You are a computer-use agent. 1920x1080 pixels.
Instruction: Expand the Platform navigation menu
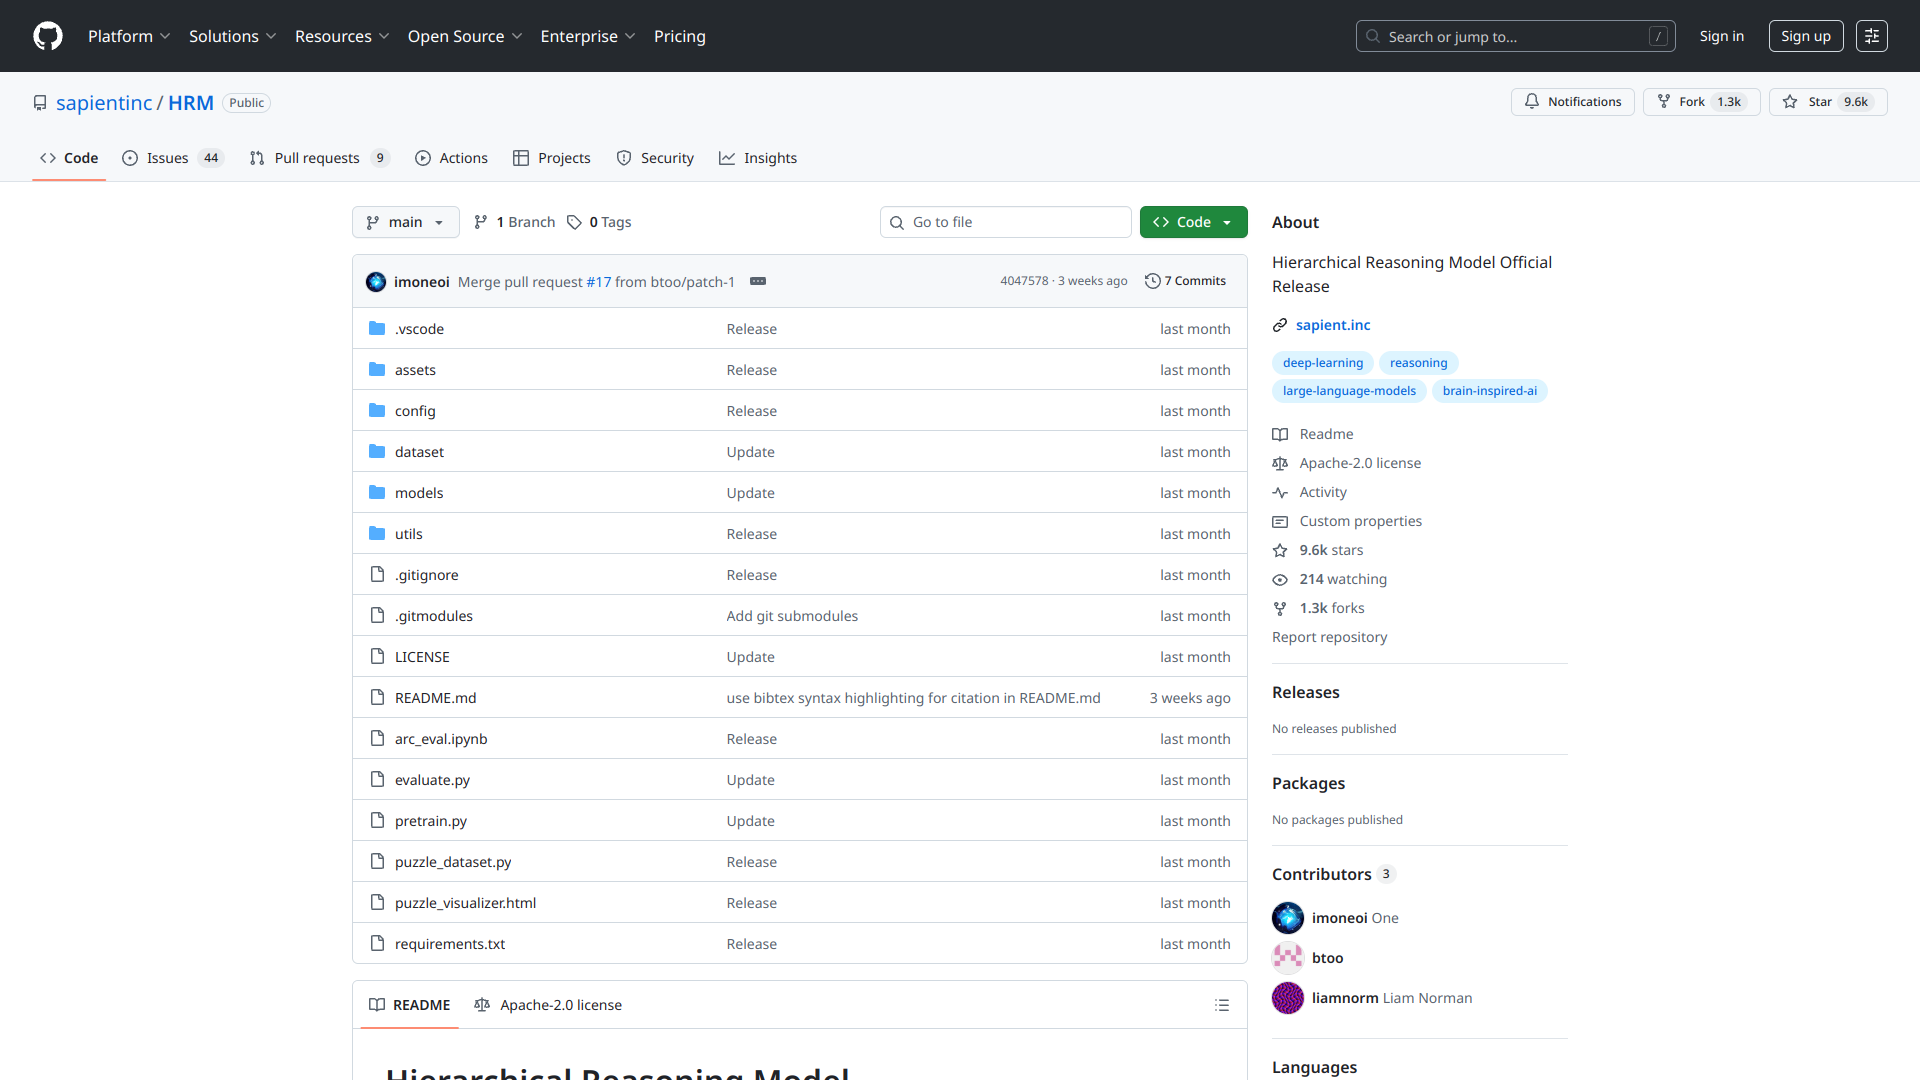(x=129, y=36)
